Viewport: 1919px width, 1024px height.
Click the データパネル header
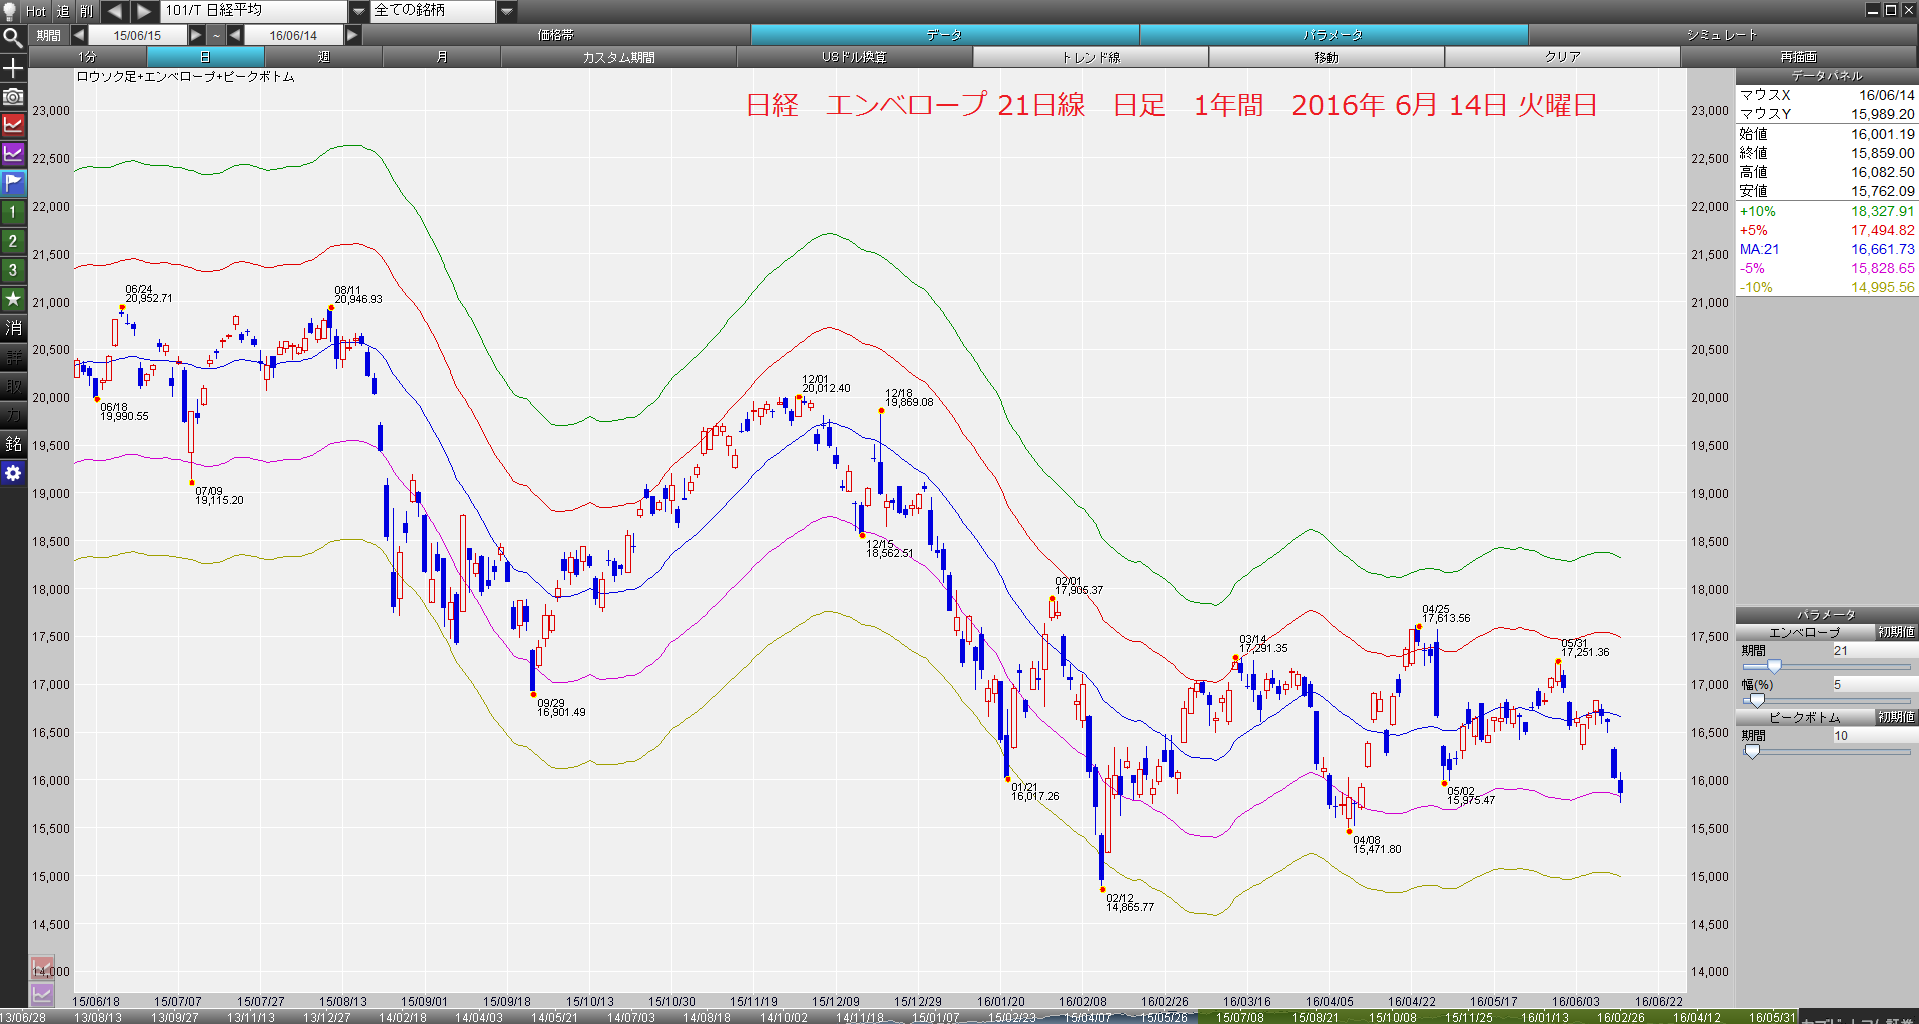click(x=1826, y=76)
